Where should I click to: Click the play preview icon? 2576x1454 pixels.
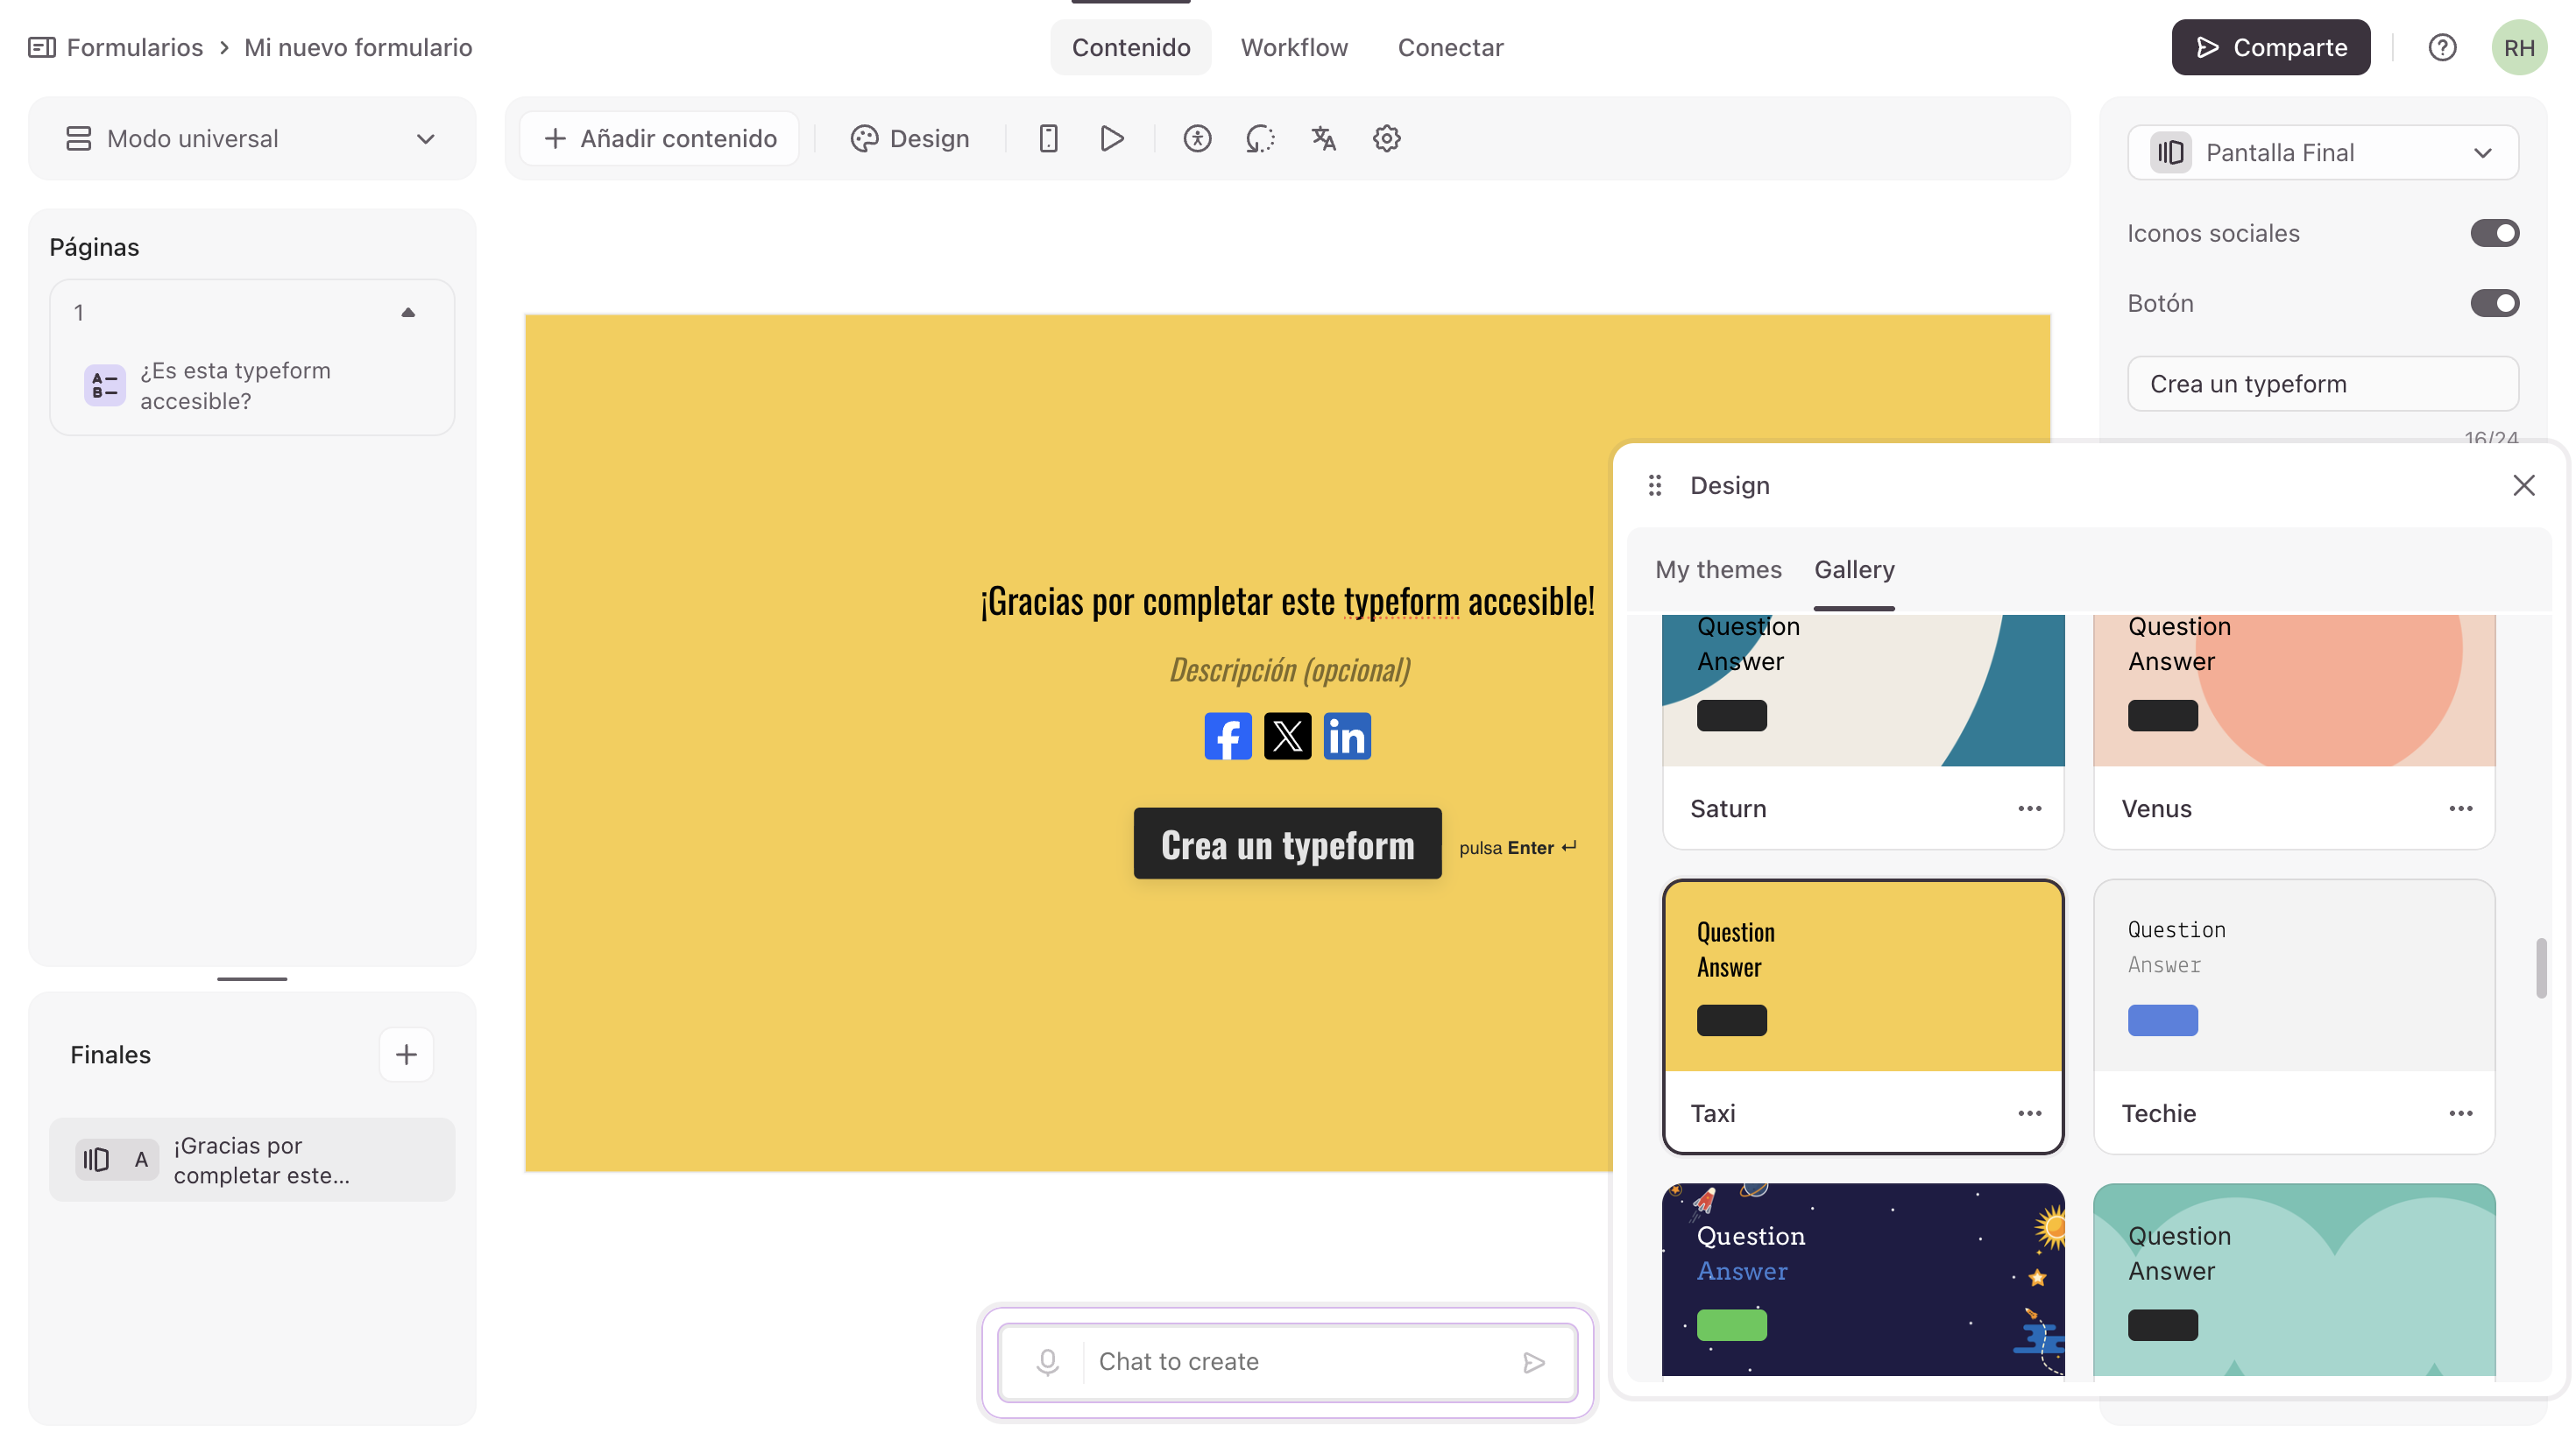tap(1111, 138)
